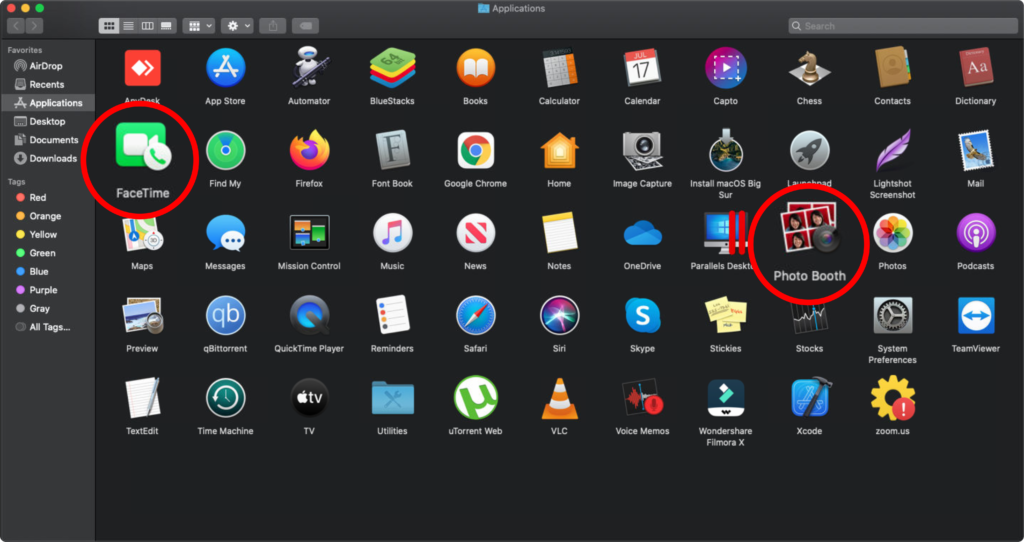Select the OneDrive app icon
This screenshot has height=542, width=1024.
(643, 233)
